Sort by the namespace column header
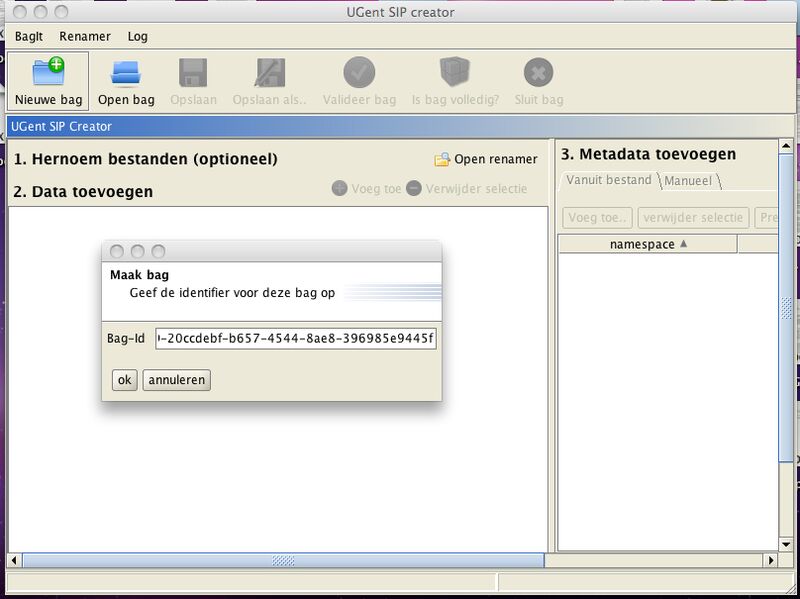Screen dimensions: 800x599 (x=647, y=244)
